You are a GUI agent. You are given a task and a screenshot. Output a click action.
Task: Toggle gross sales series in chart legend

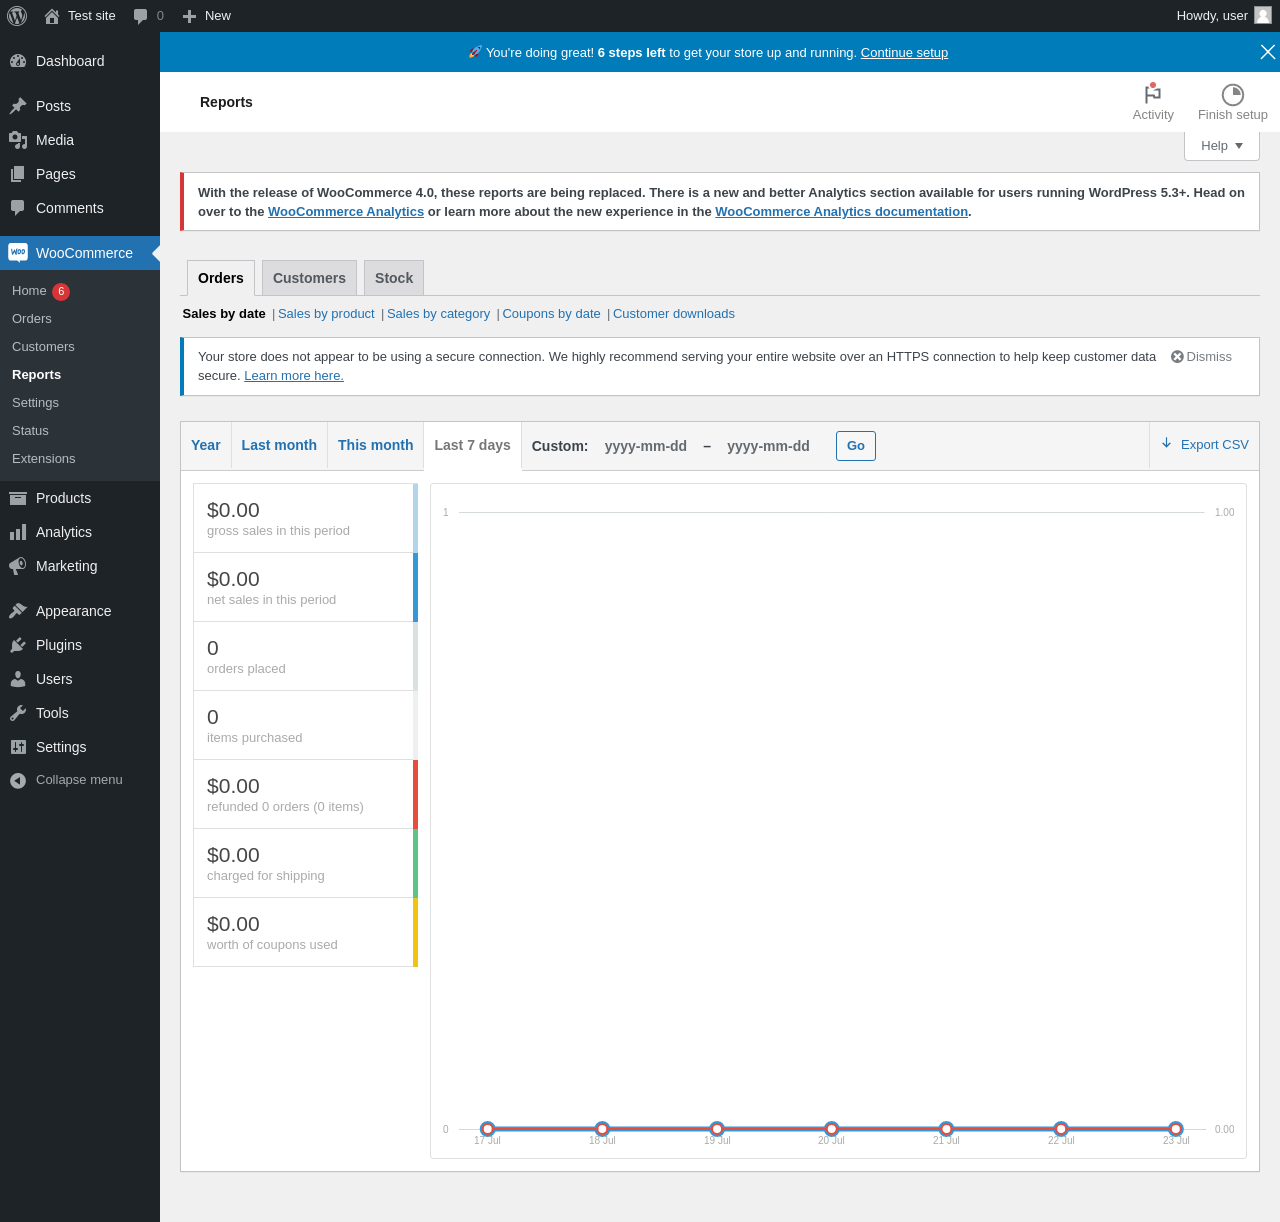tap(304, 518)
